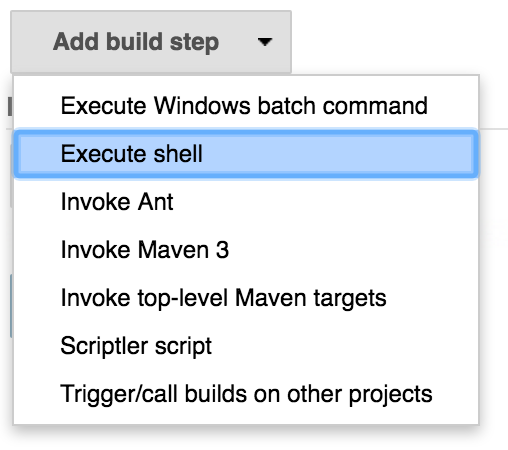Viewport: 508px width, 450px height.
Task: Add a Scriptler script step
Action: (x=246, y=346)
